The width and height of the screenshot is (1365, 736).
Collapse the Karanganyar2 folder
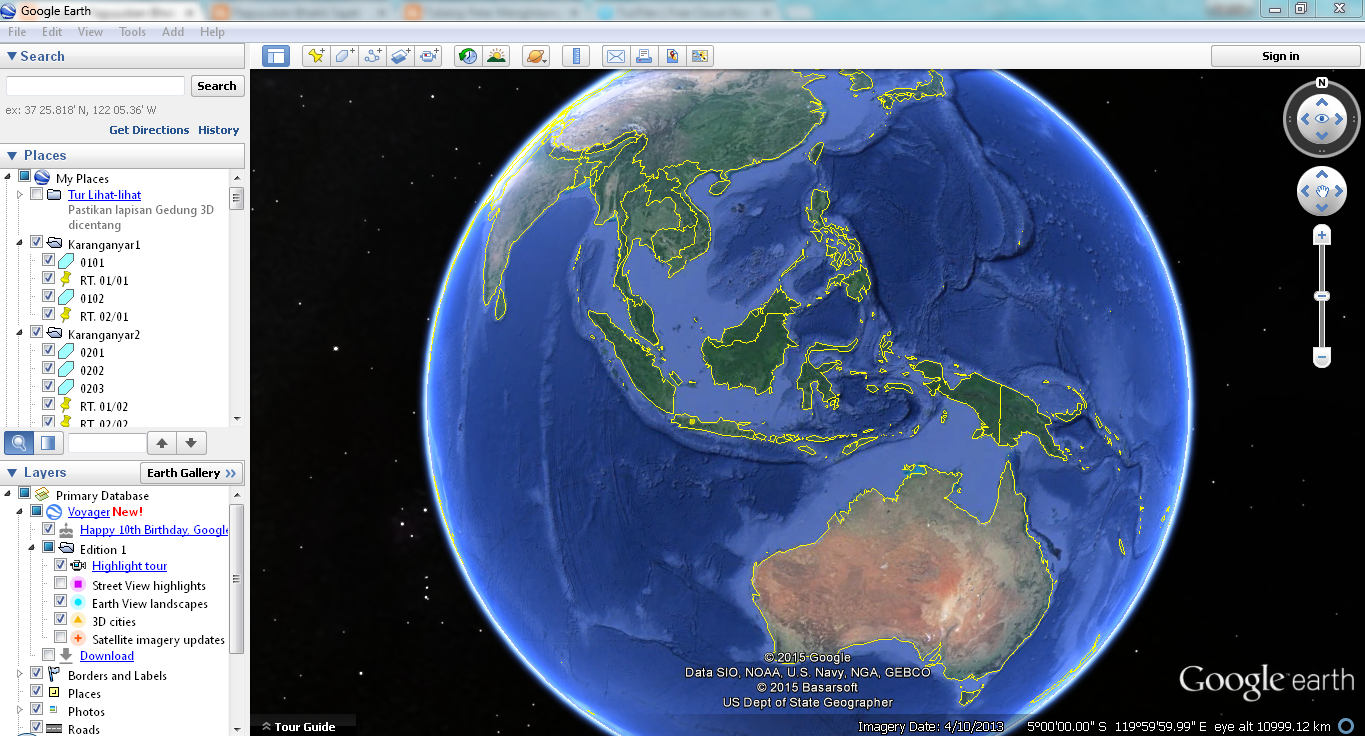pyautogui.click(x=22, y=331)
